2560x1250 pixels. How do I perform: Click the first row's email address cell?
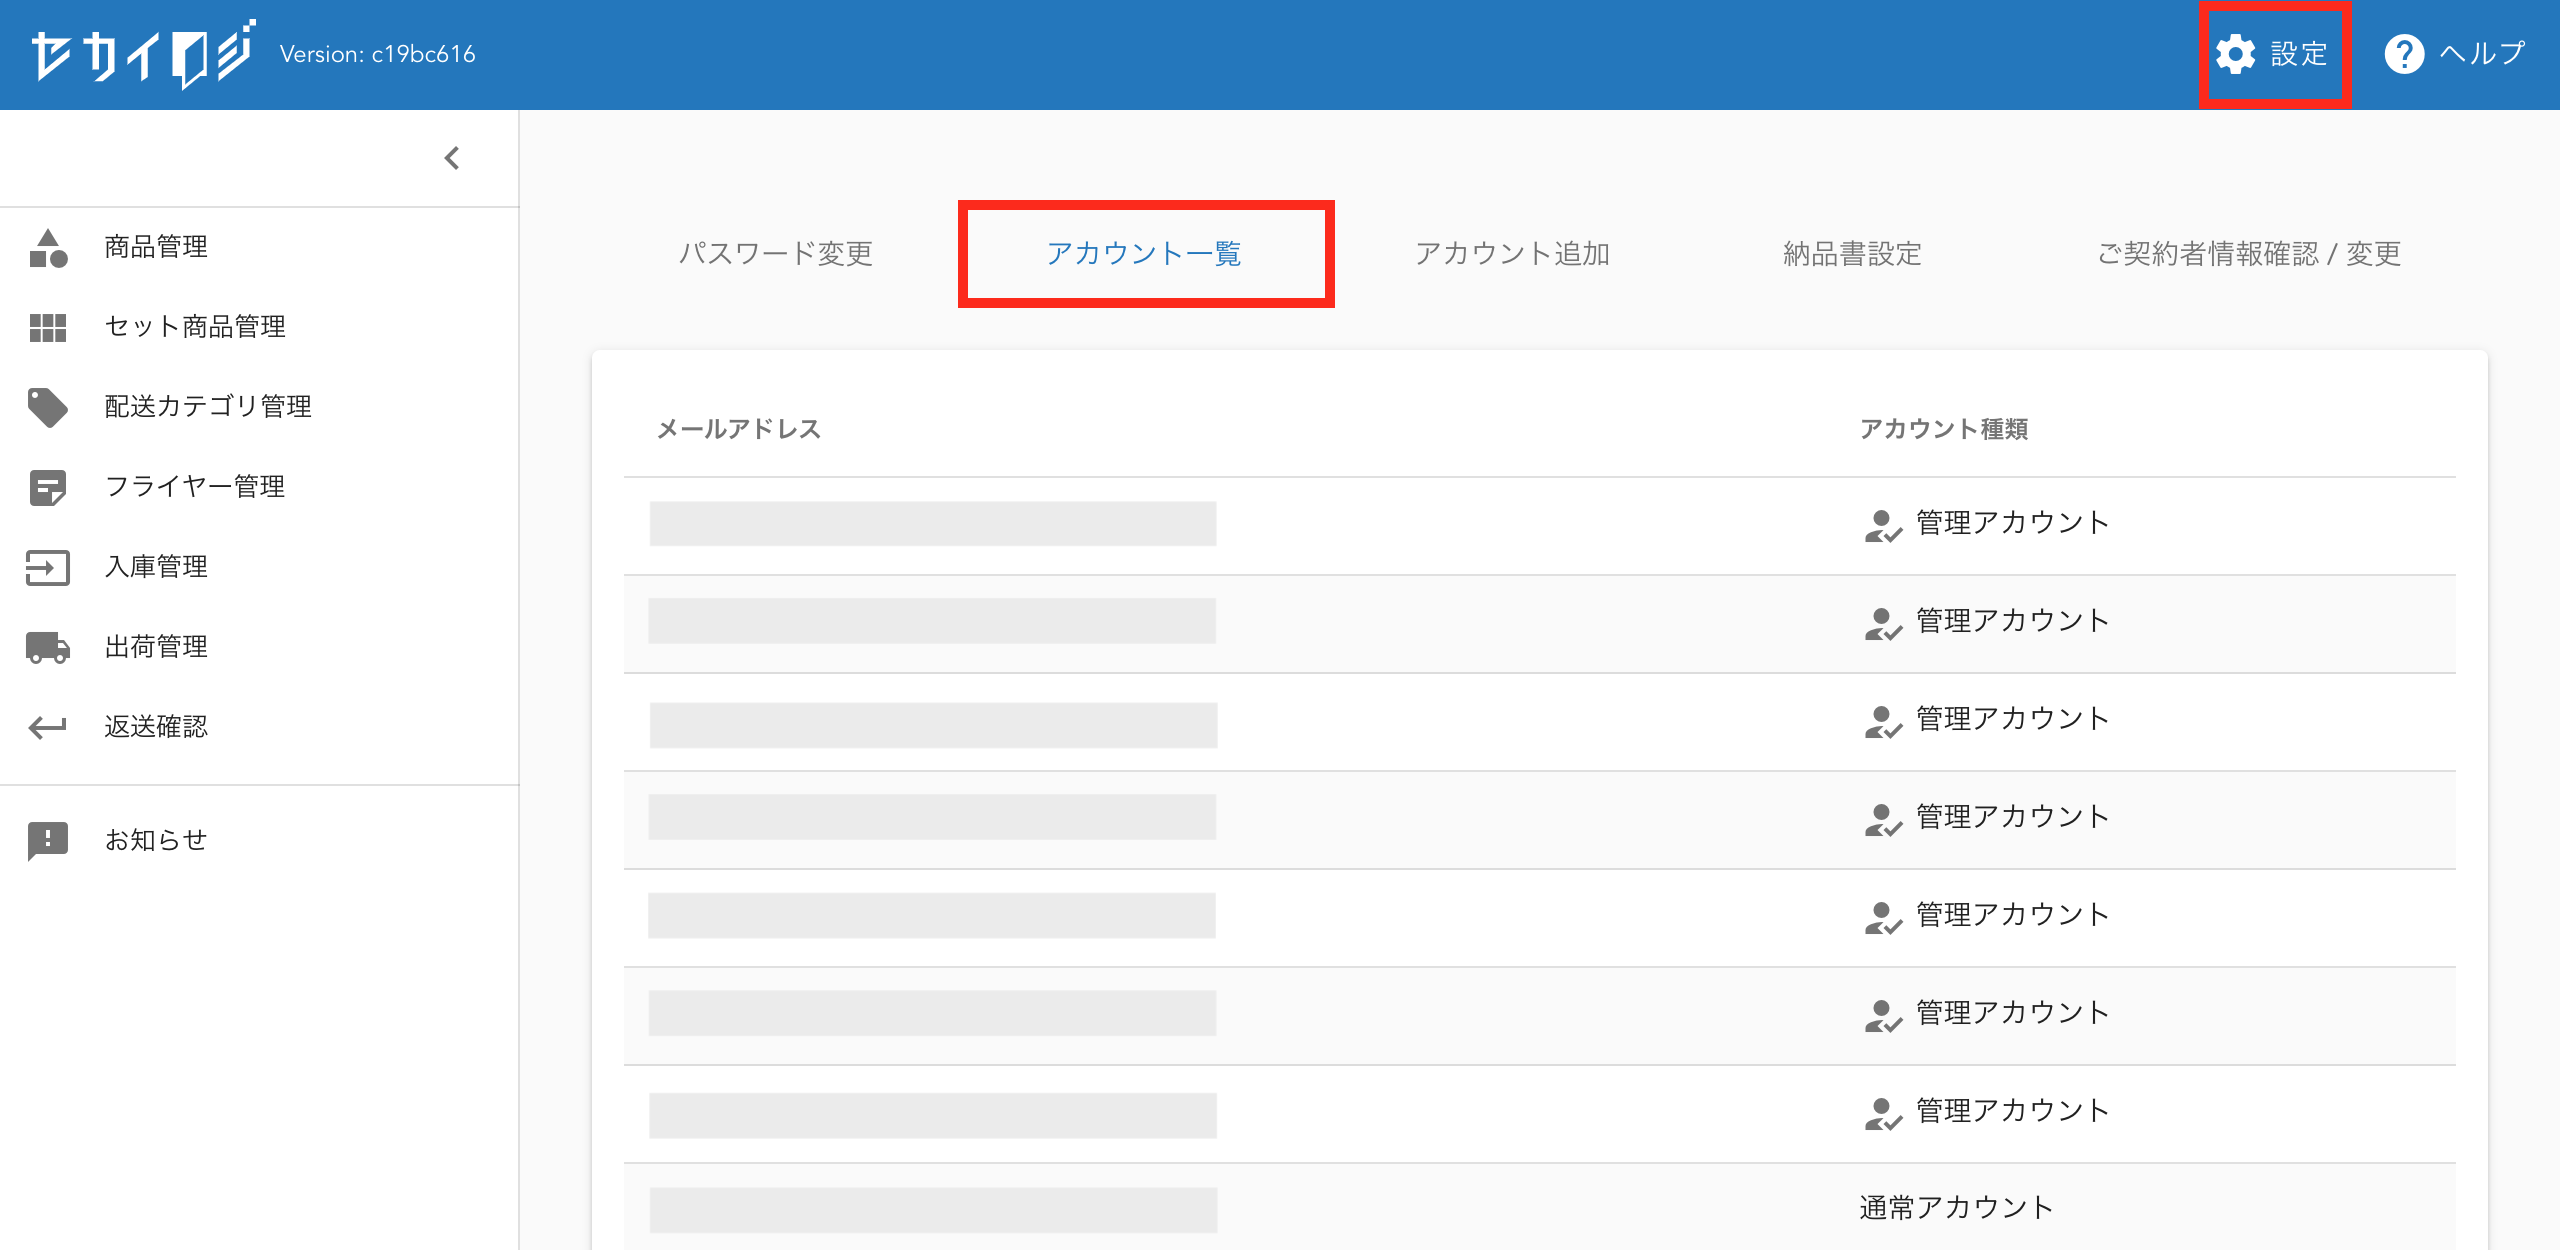pyautogui.click(x=932, y=524)
